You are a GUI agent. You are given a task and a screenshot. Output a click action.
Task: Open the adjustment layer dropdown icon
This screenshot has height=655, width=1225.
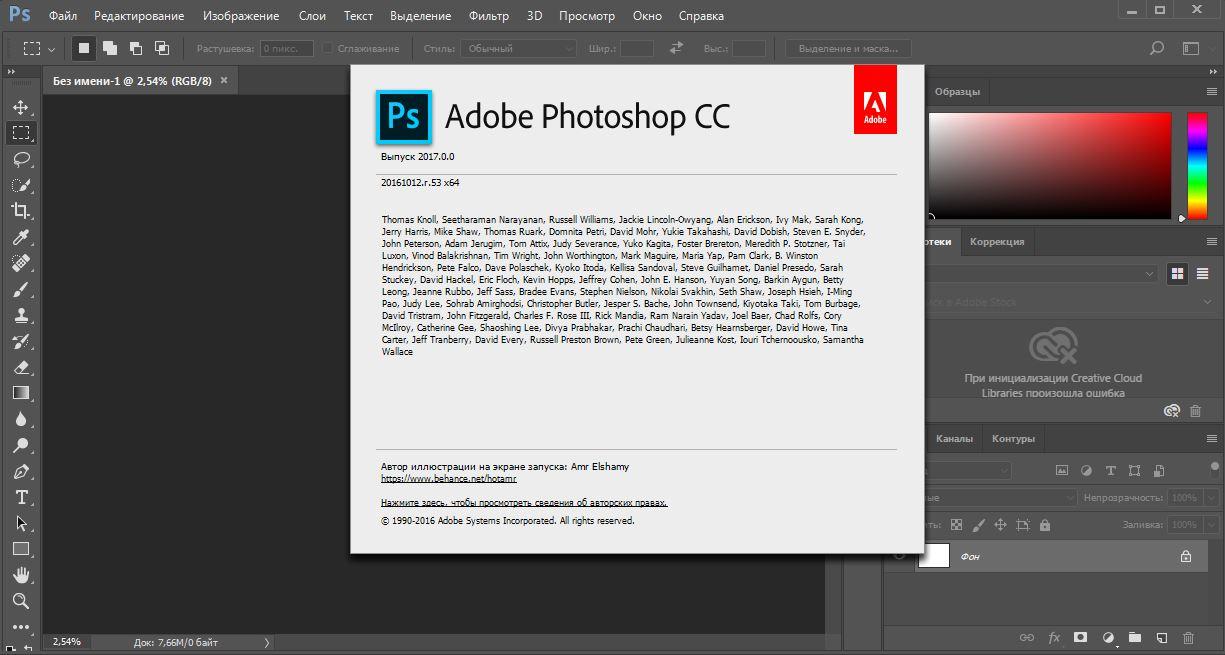coord(1108,637)
